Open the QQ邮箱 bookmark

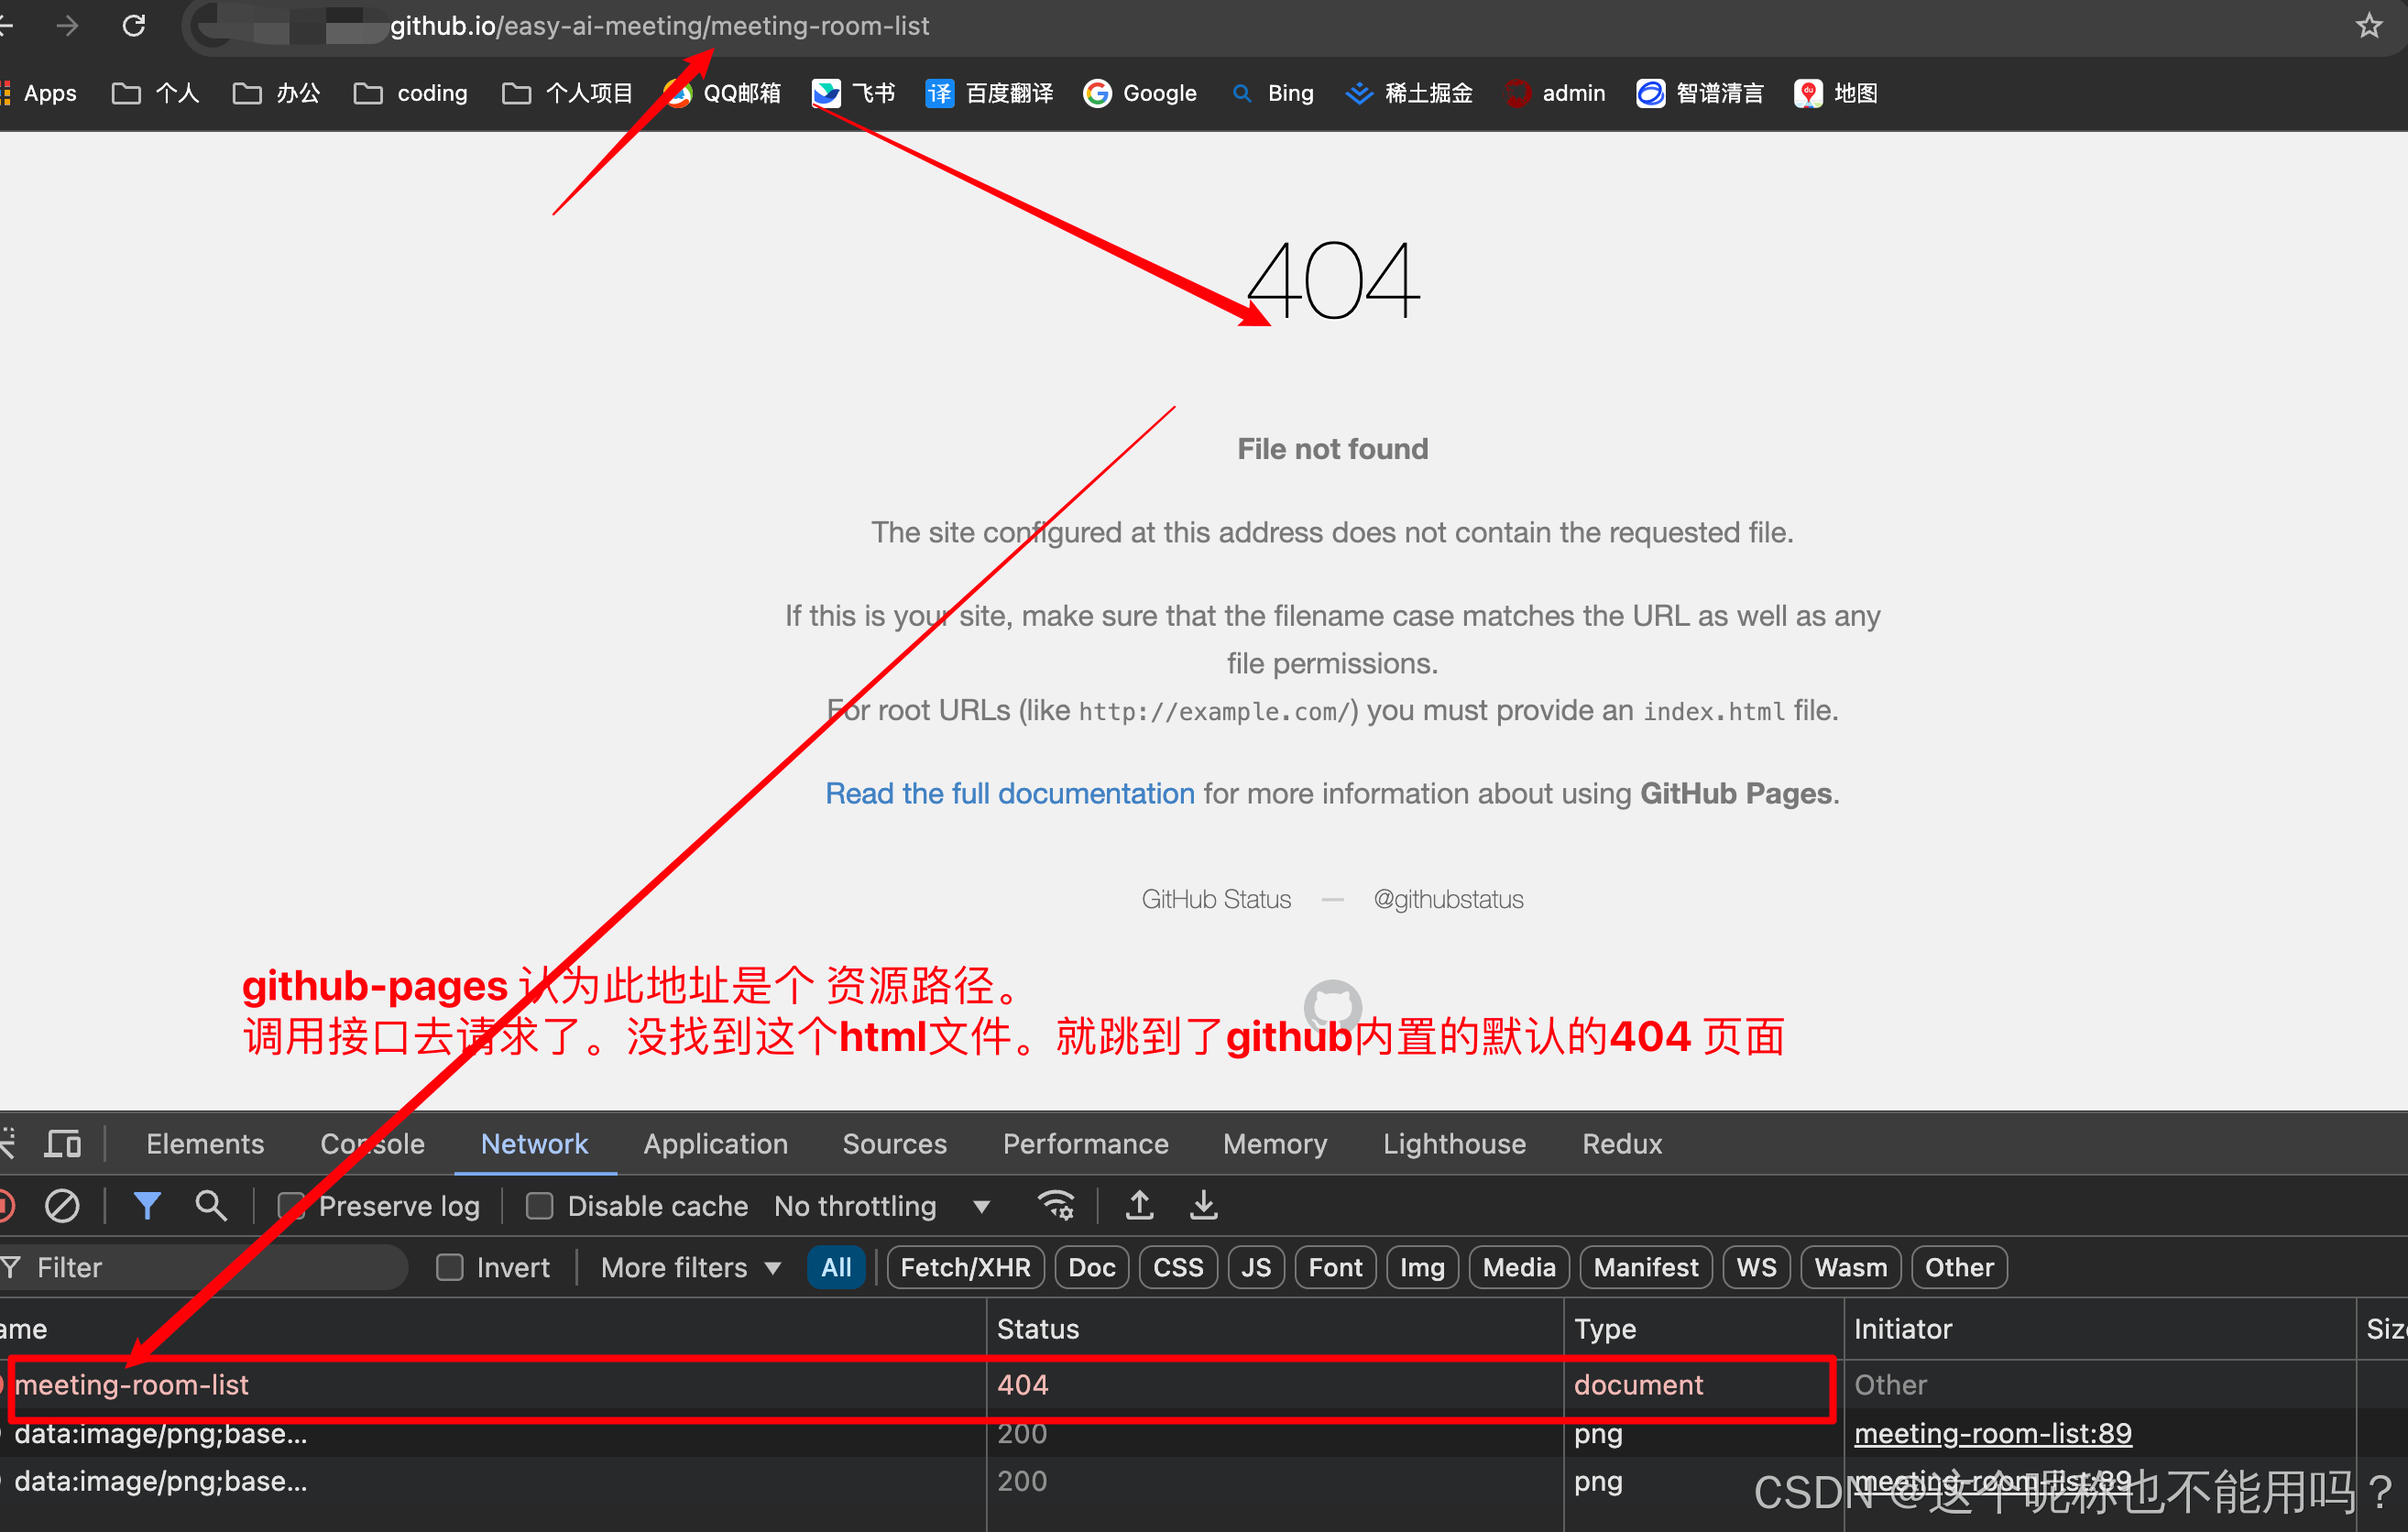coord(722,93)
